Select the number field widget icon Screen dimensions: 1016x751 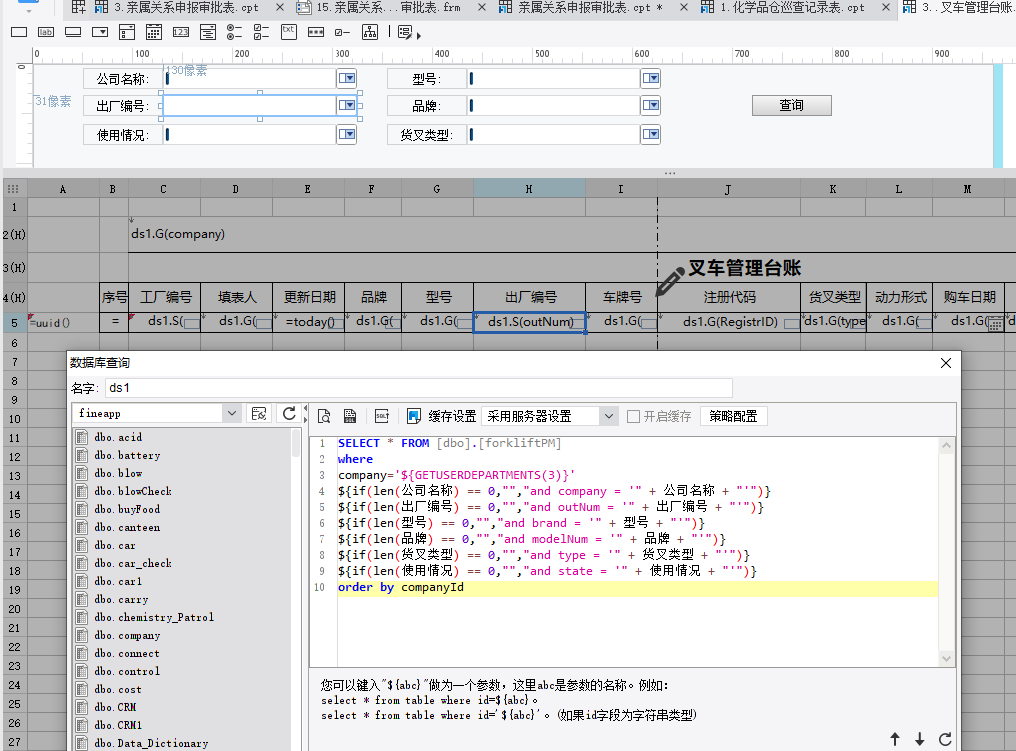[x=181, y=32]
